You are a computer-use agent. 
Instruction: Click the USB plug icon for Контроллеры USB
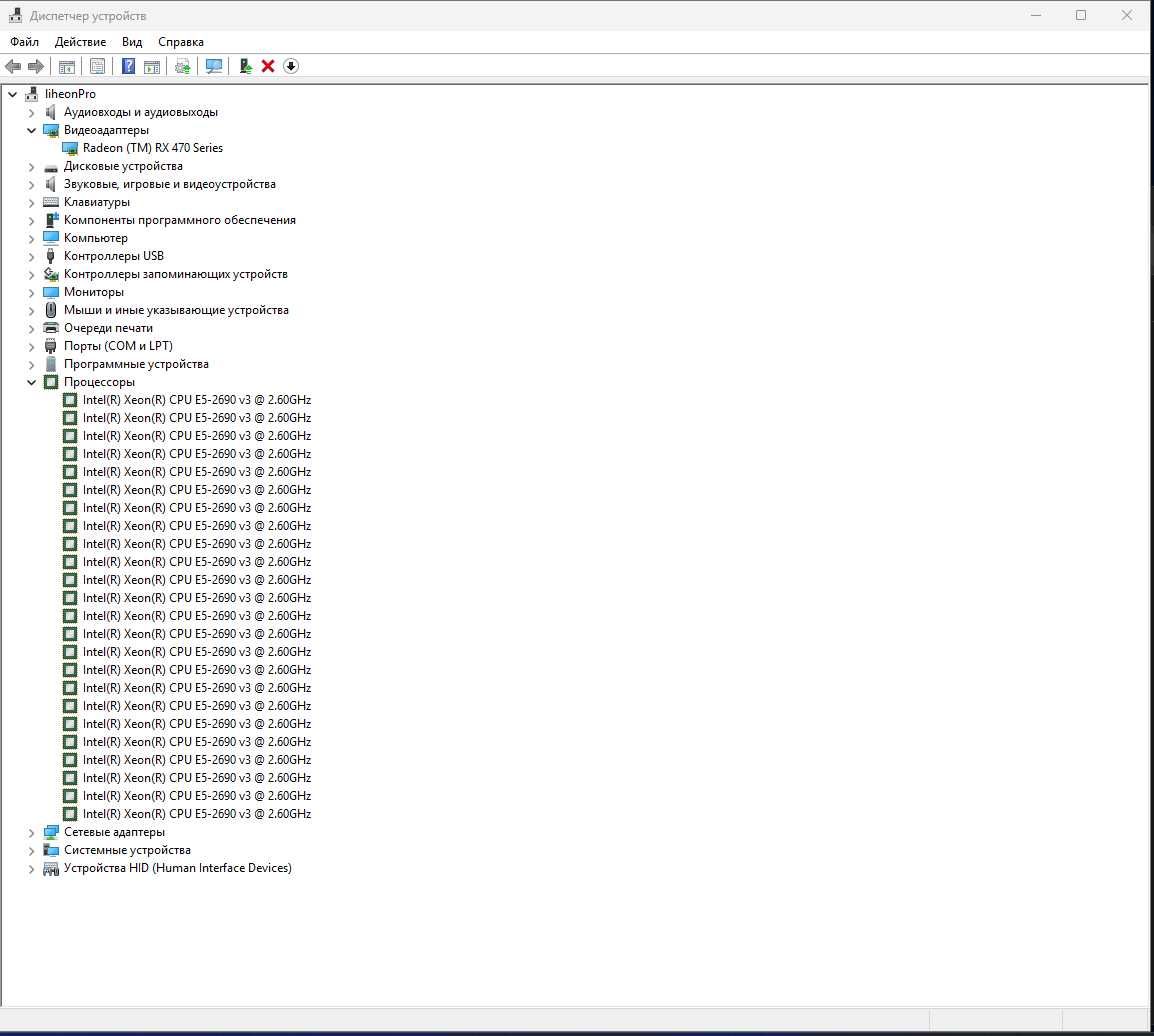point(51,256)
